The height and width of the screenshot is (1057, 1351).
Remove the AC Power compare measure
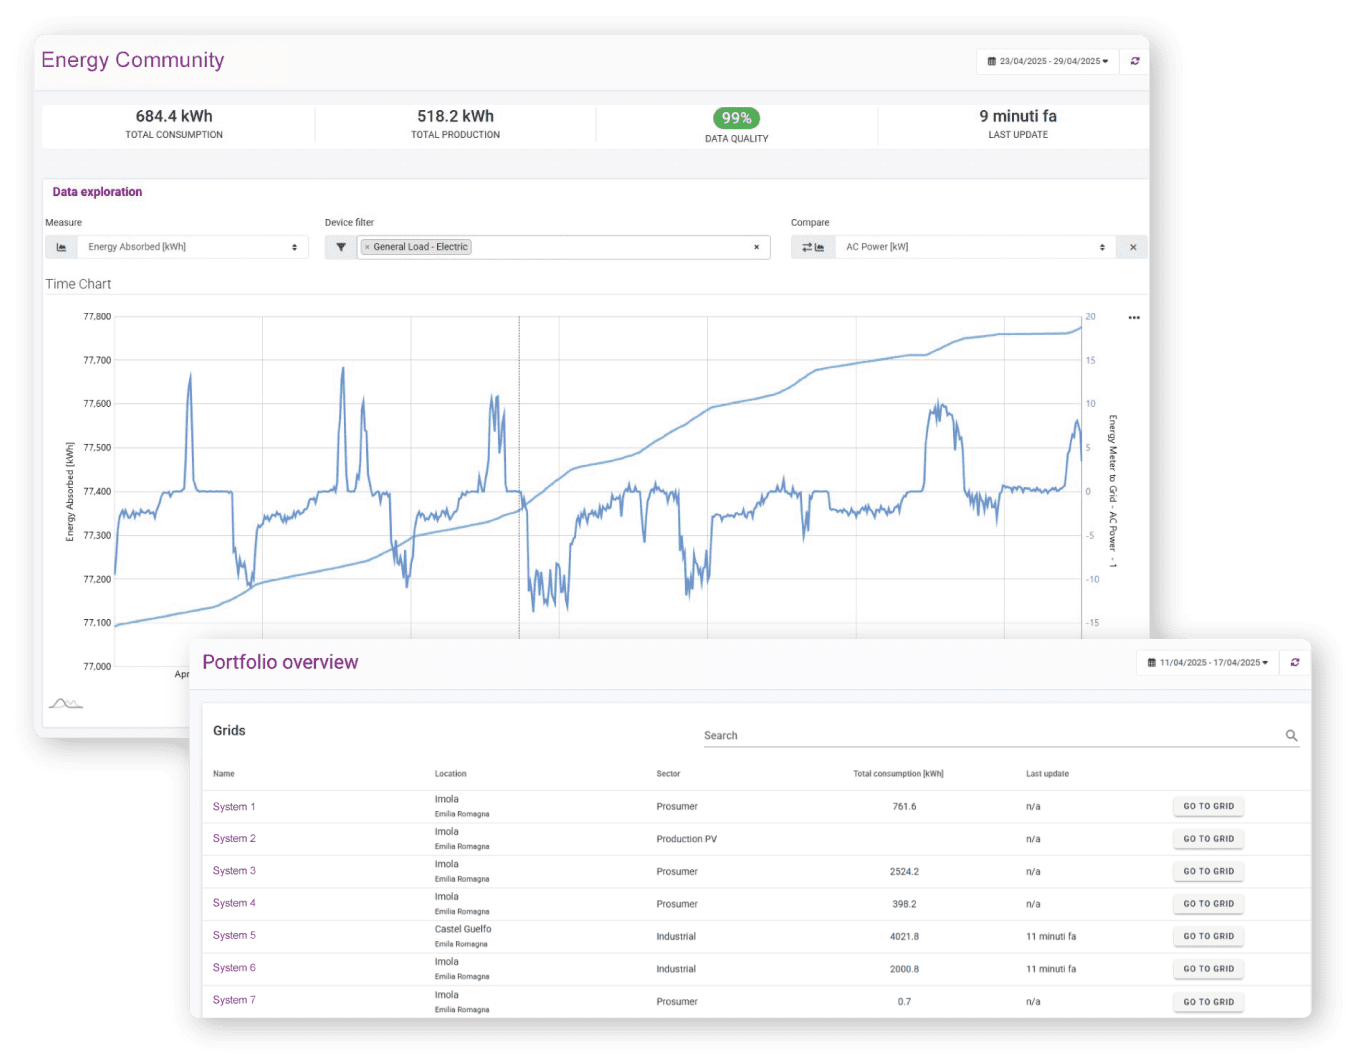1133,247
